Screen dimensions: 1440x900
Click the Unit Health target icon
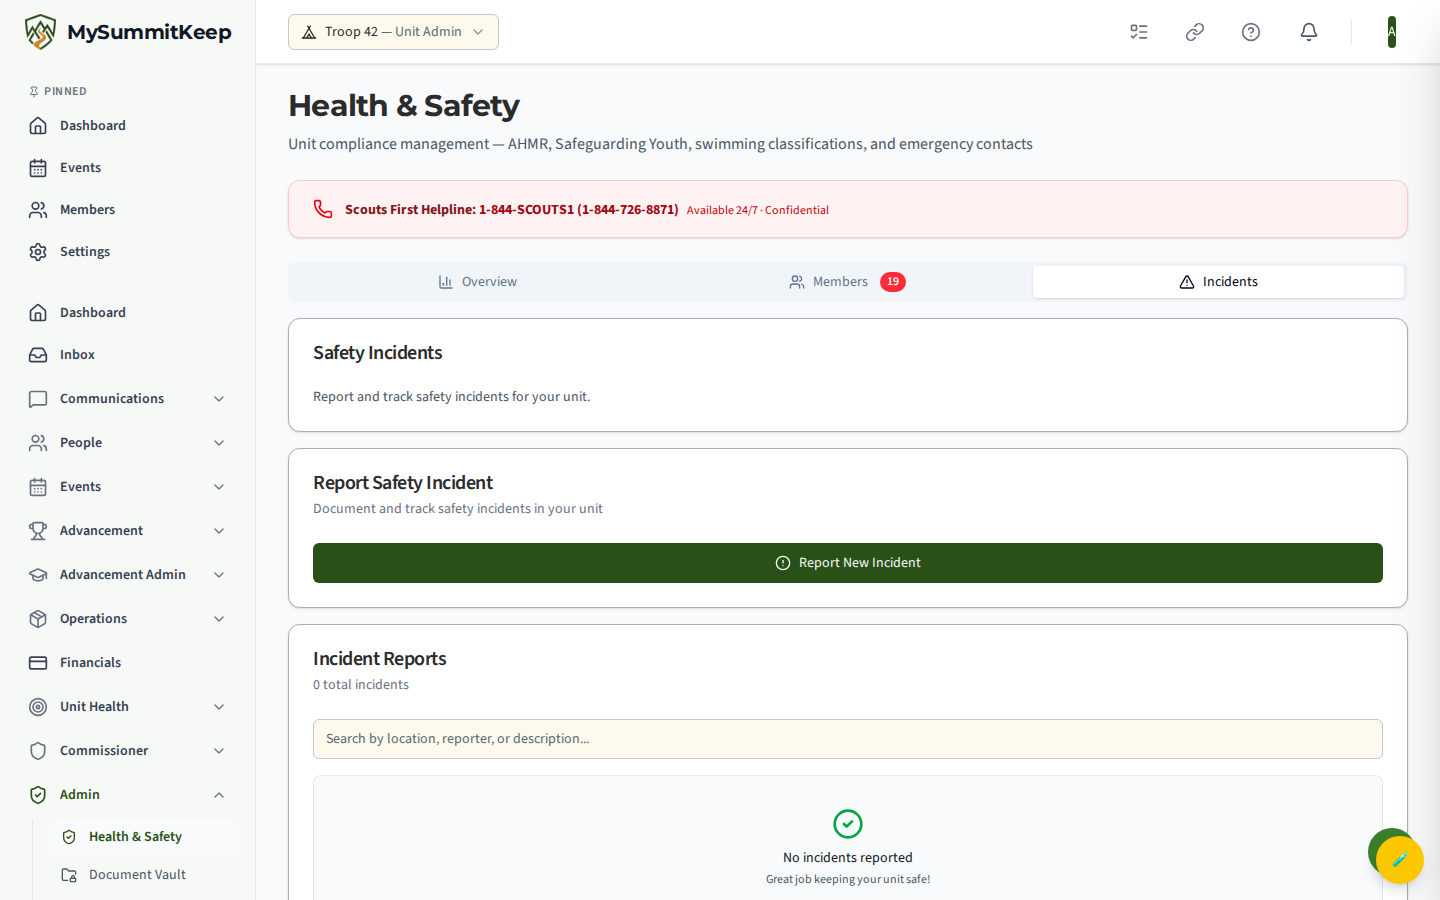[x=38, y=707]
